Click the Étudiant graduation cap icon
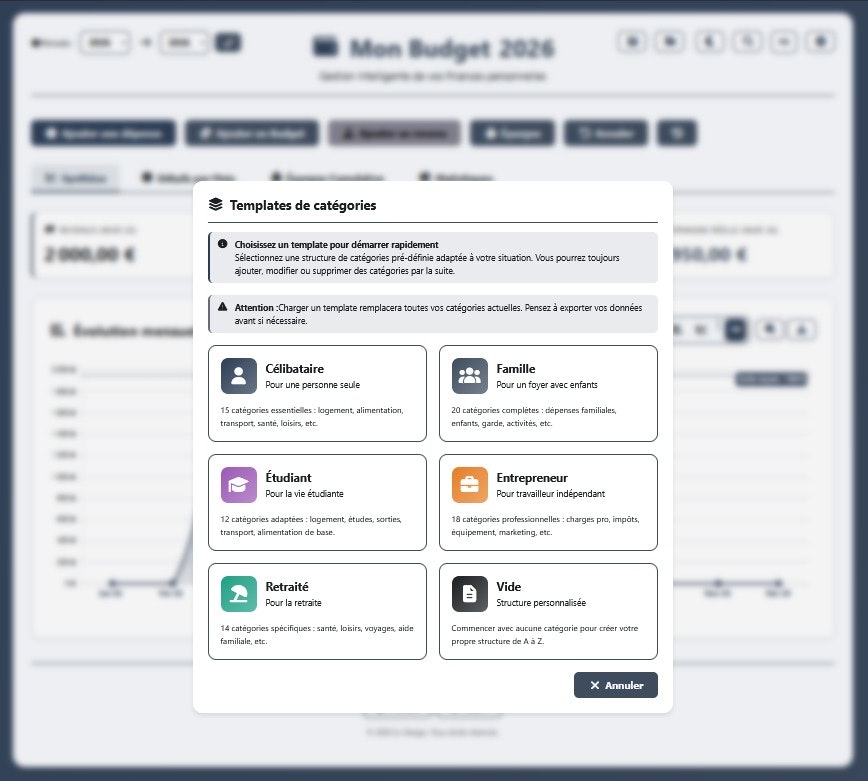This screenshot has width=868, height=781. pyautogui.click(x=239, y=485)
